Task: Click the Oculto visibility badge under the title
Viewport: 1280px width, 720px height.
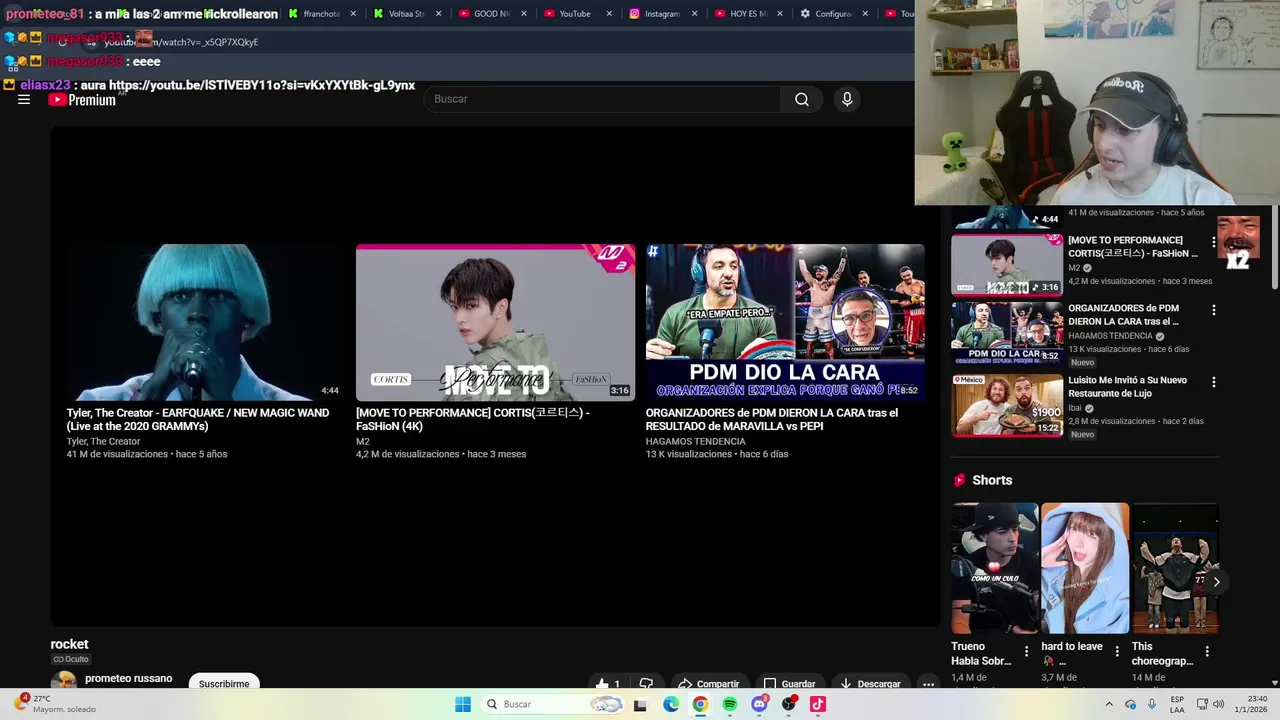Action: click(x=71, y=659)
